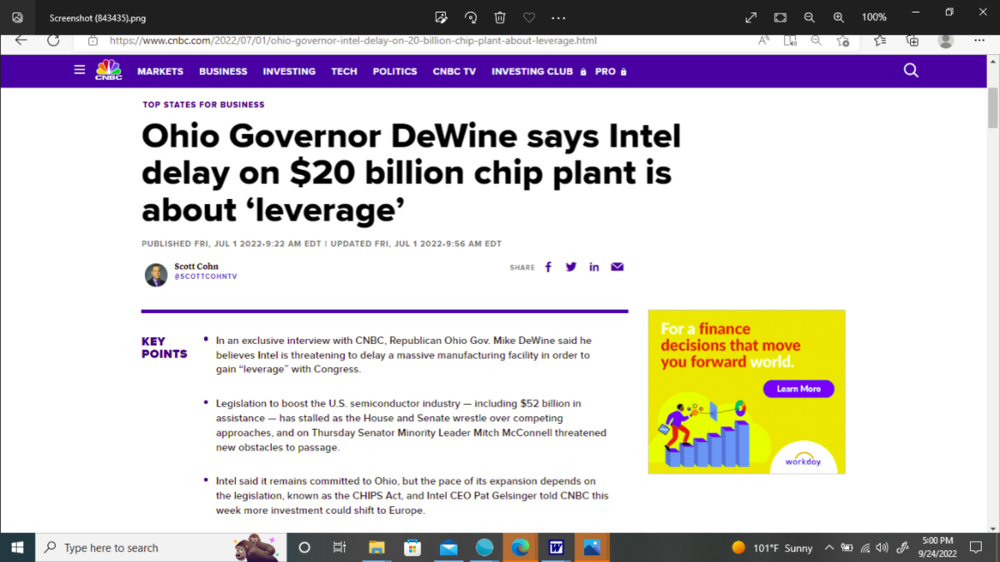The width and height of the screenshot is (1000, 562).
Task: Open Cortana circle icon on taskbar
Action: click(304, 547)
